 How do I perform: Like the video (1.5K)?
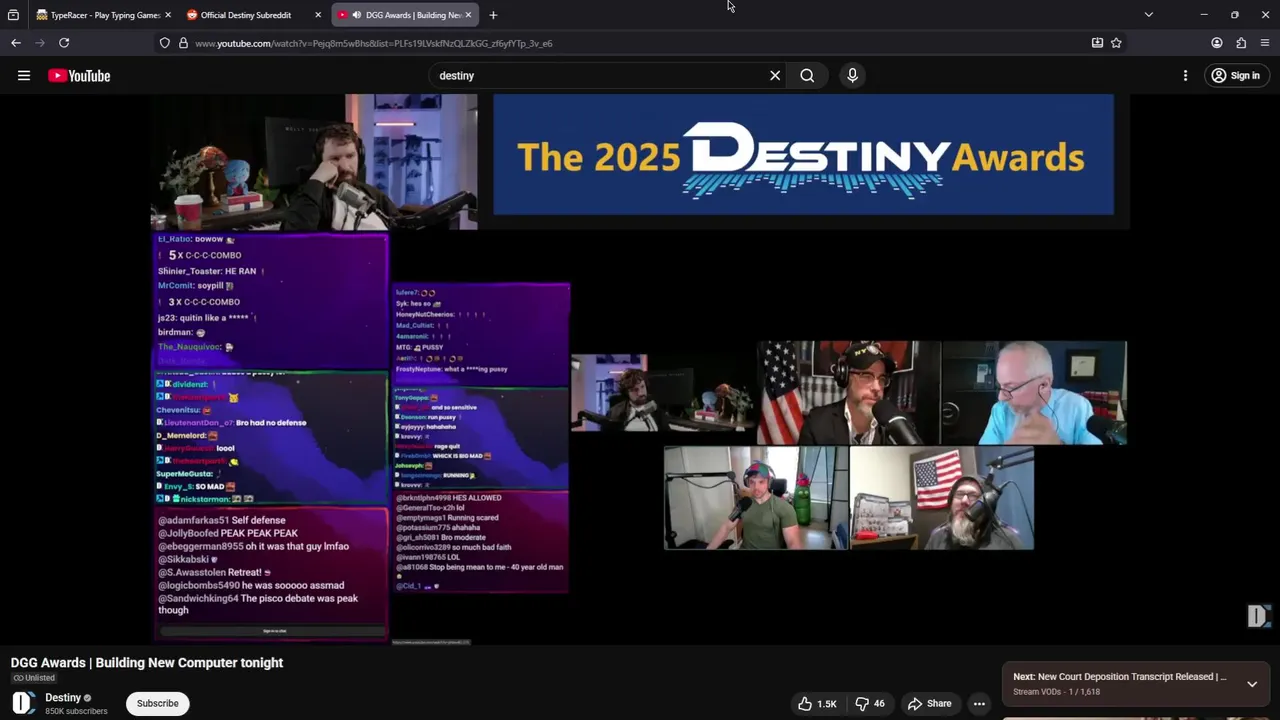817,704
